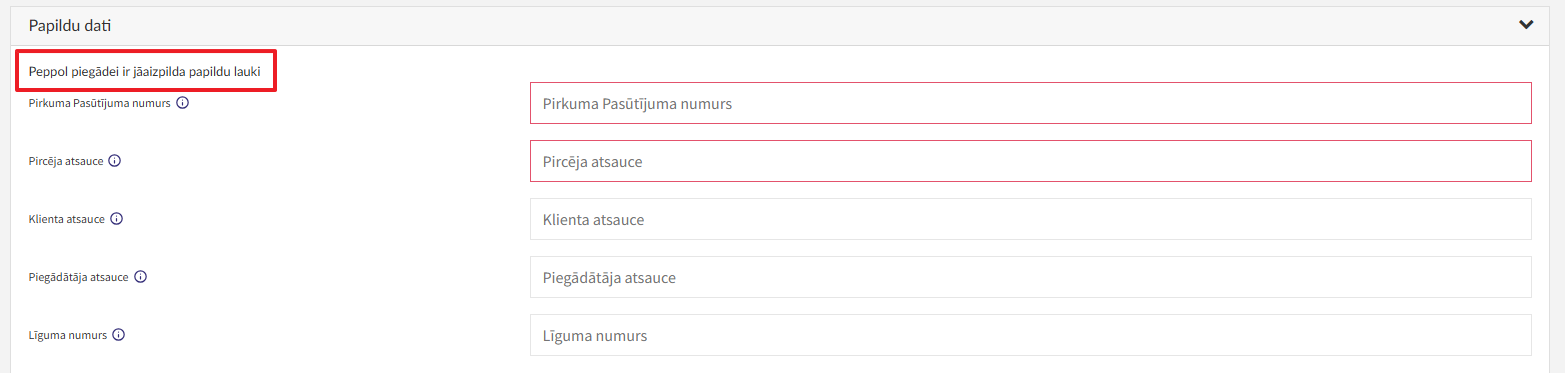The width and height of the screenshot is (1565, 373).
Task: Activate the Līguma numurs input box
Action: [1030, 335]
